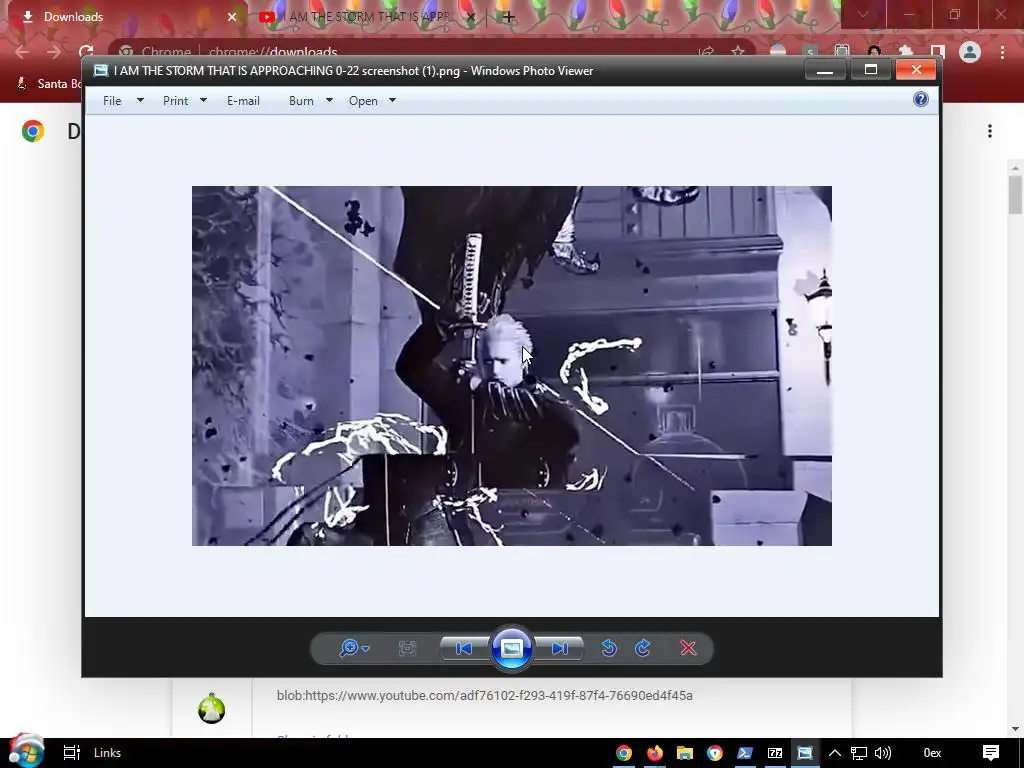Expand the File menu dropdown arrow
The width and height of the screenshot is (1024, 768).
pyautogui.click(x=140, y=101)
